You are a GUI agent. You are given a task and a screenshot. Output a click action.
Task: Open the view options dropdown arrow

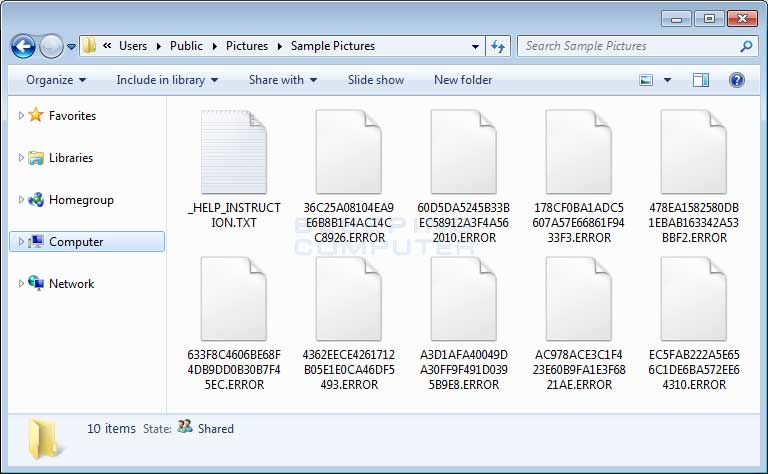tap(667, 80)
